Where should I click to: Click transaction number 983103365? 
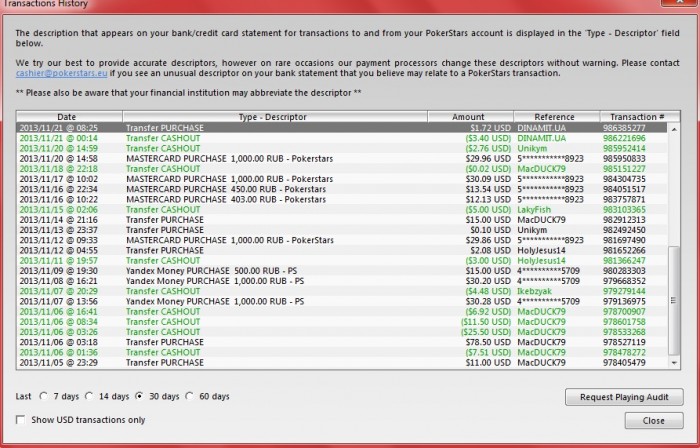(624, 210)
